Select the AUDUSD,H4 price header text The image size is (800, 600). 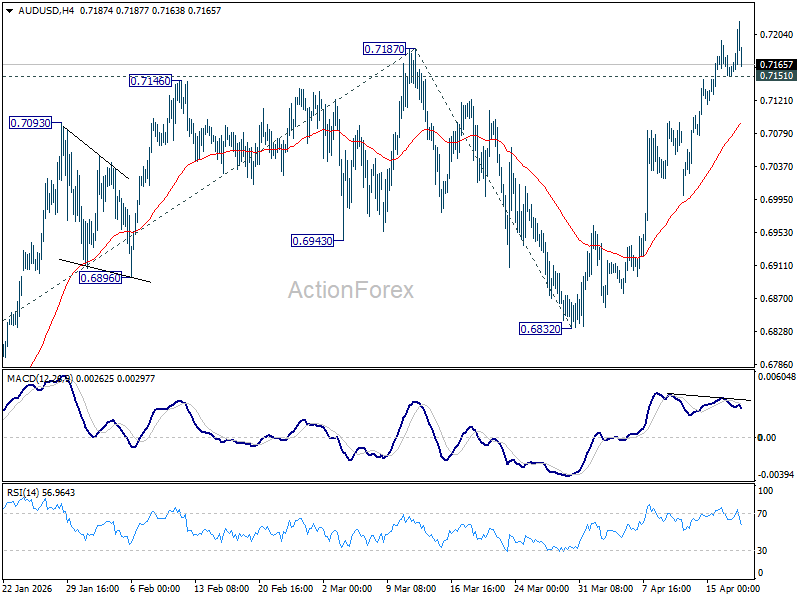pos(119,11)
